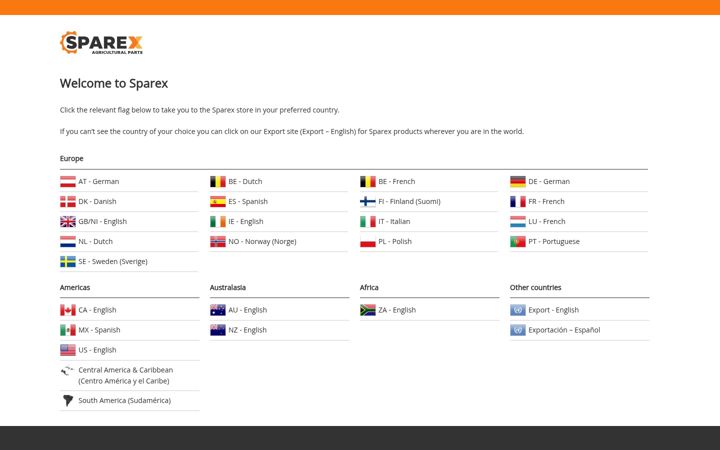
Task: Visit the FR - French store link
Action: click(546, 202)
